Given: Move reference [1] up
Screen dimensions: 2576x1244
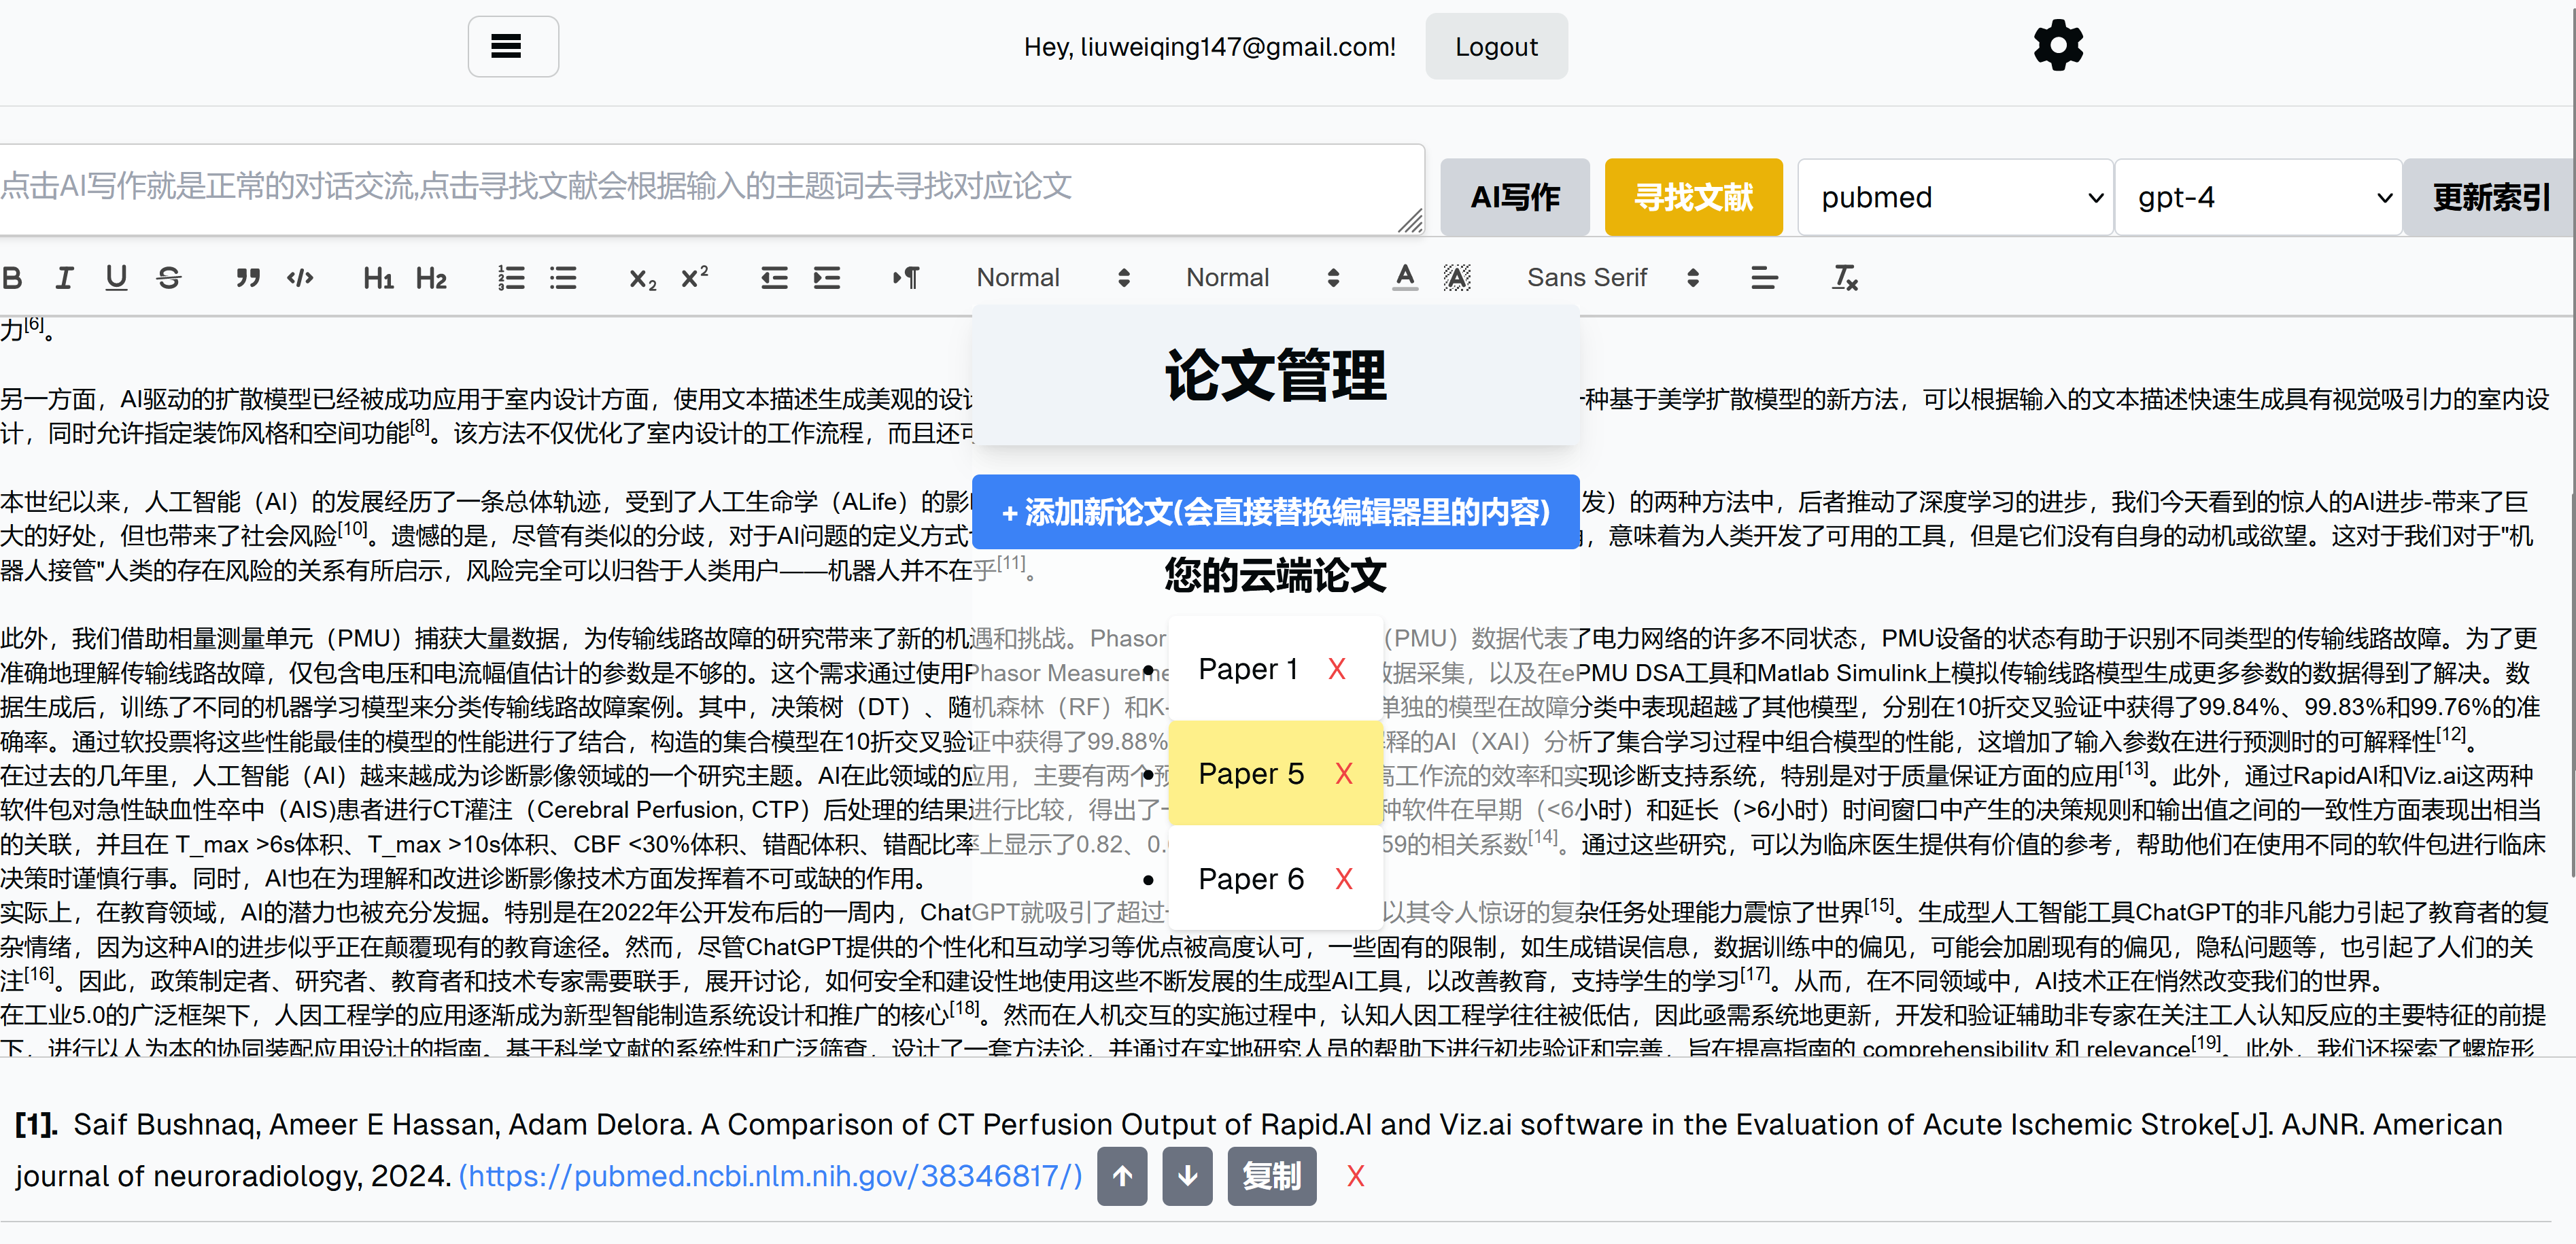Looking at the screenshot, I should pyautogui.click(x=1122, y=1176).
